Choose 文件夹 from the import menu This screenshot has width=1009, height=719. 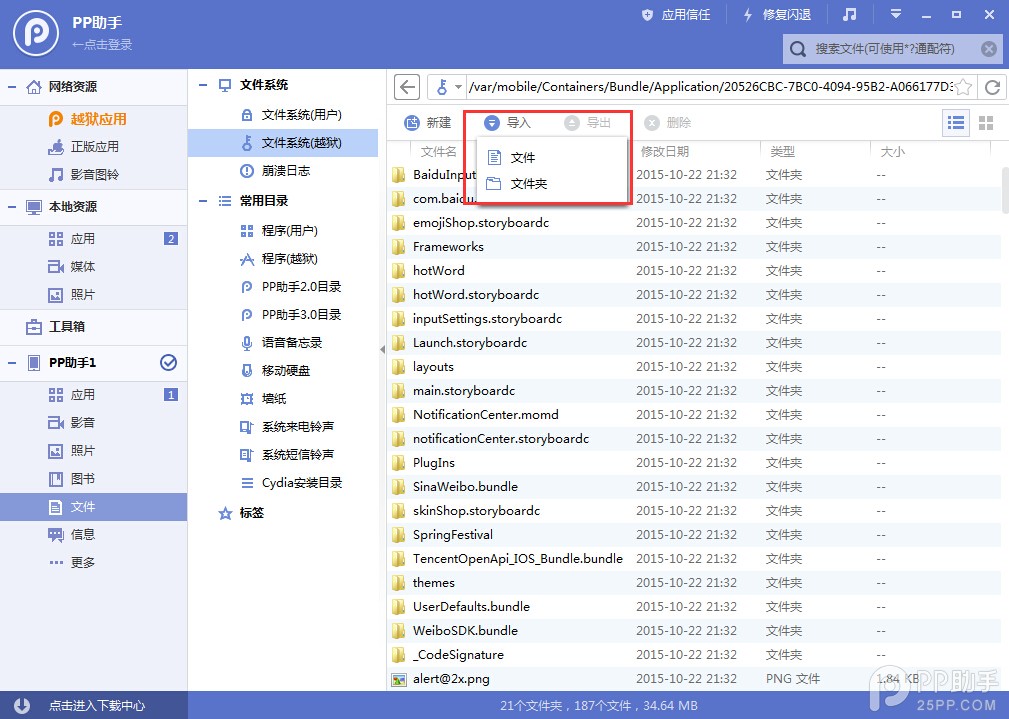point(553,183)
